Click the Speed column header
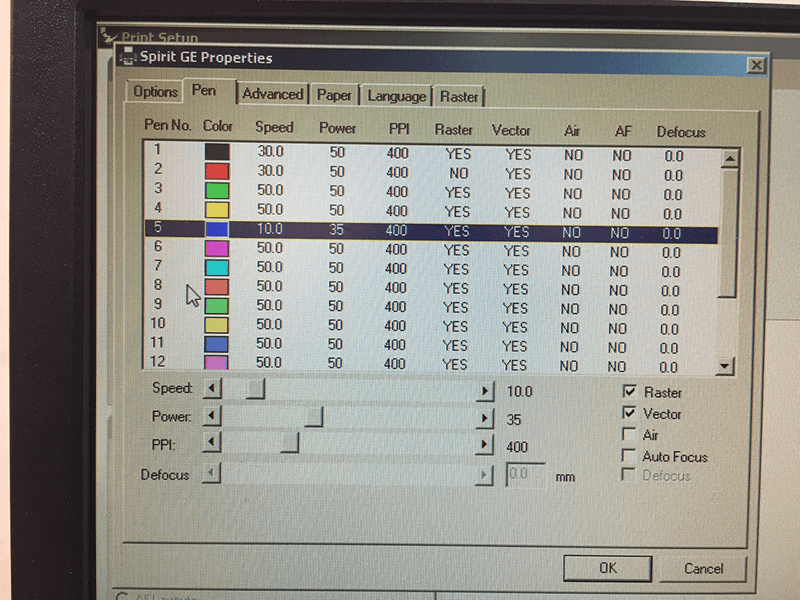The height and width of the screenshot is (600, 800). (274, 127)
